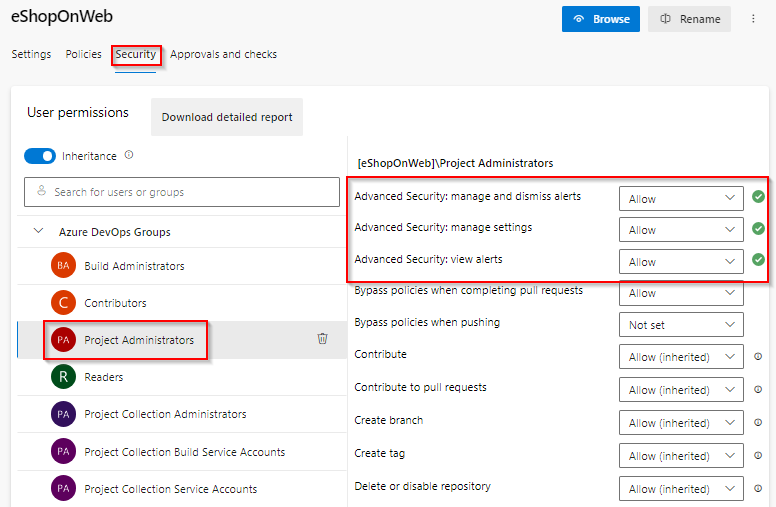The image size is (776, 507).
Task: Toggle the Inheritance switch
Action: pyautogui.click(x=40, y=156)
